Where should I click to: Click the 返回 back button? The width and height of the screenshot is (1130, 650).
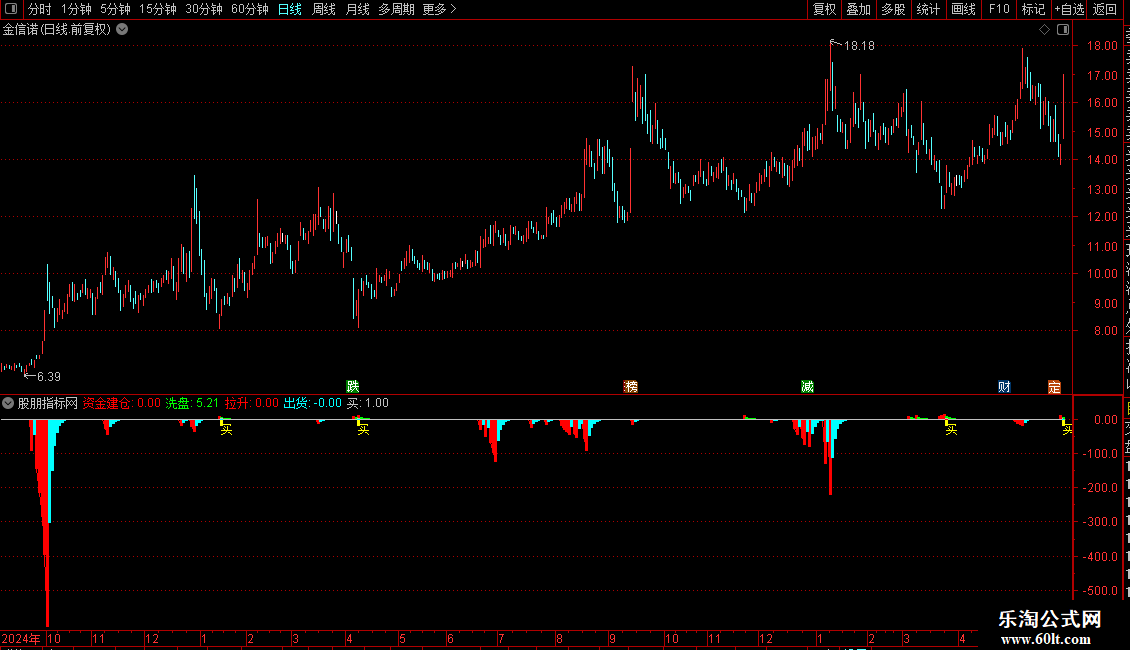tap(1104, 9)
